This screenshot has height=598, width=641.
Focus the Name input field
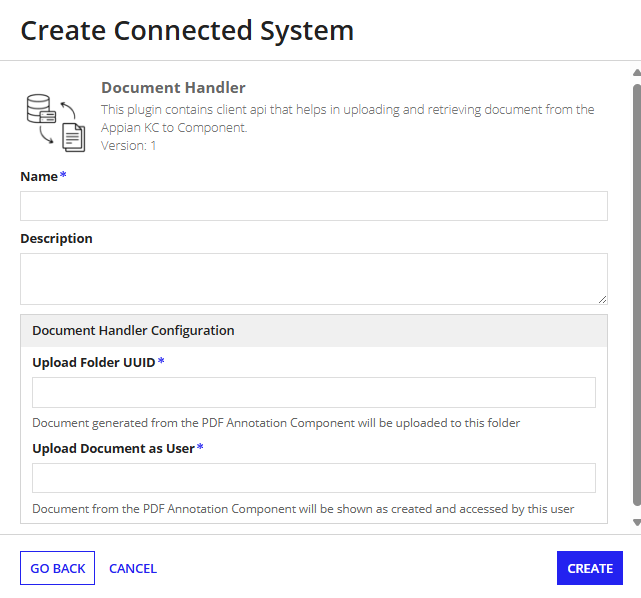313,206
